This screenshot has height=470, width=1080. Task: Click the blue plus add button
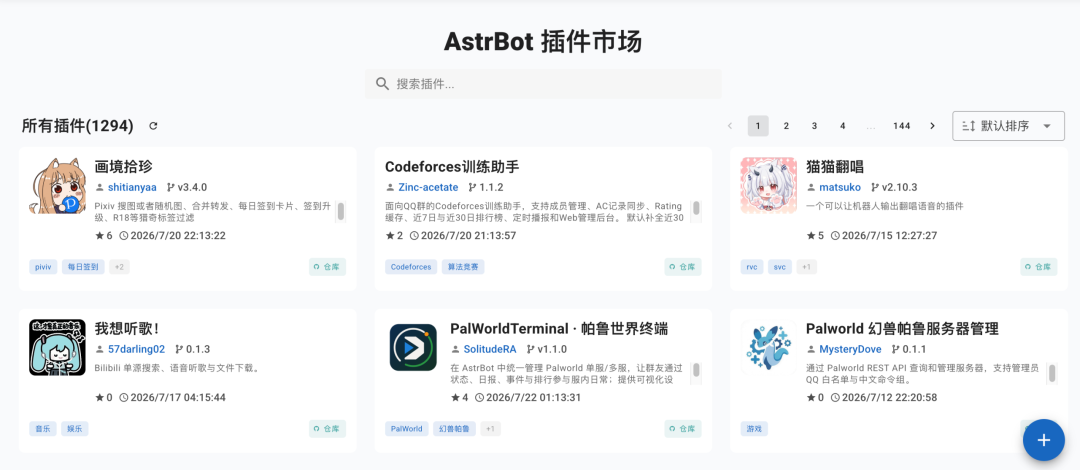click(1043, 440)
